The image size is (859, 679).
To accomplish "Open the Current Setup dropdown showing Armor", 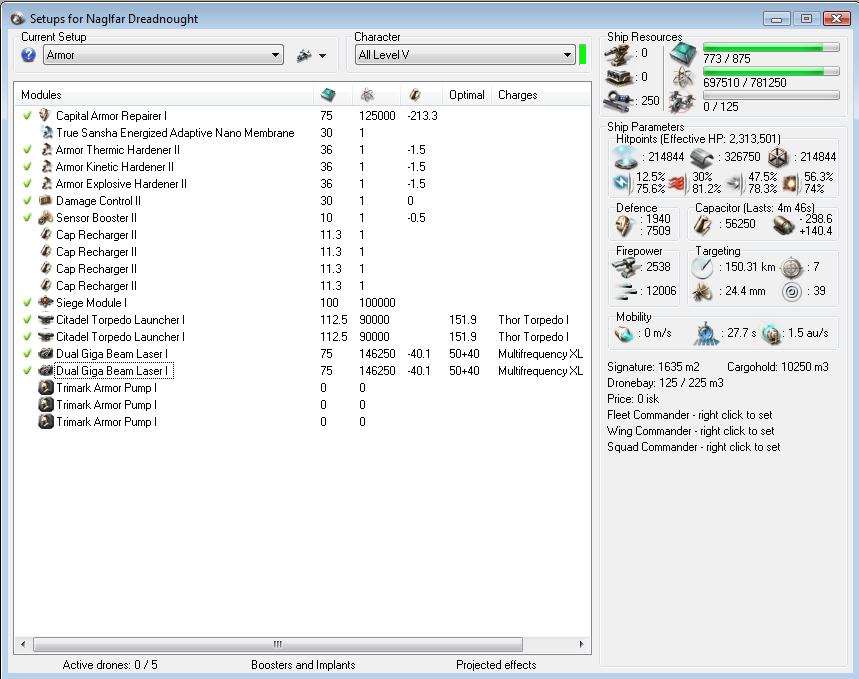I will tap(164, 55).
